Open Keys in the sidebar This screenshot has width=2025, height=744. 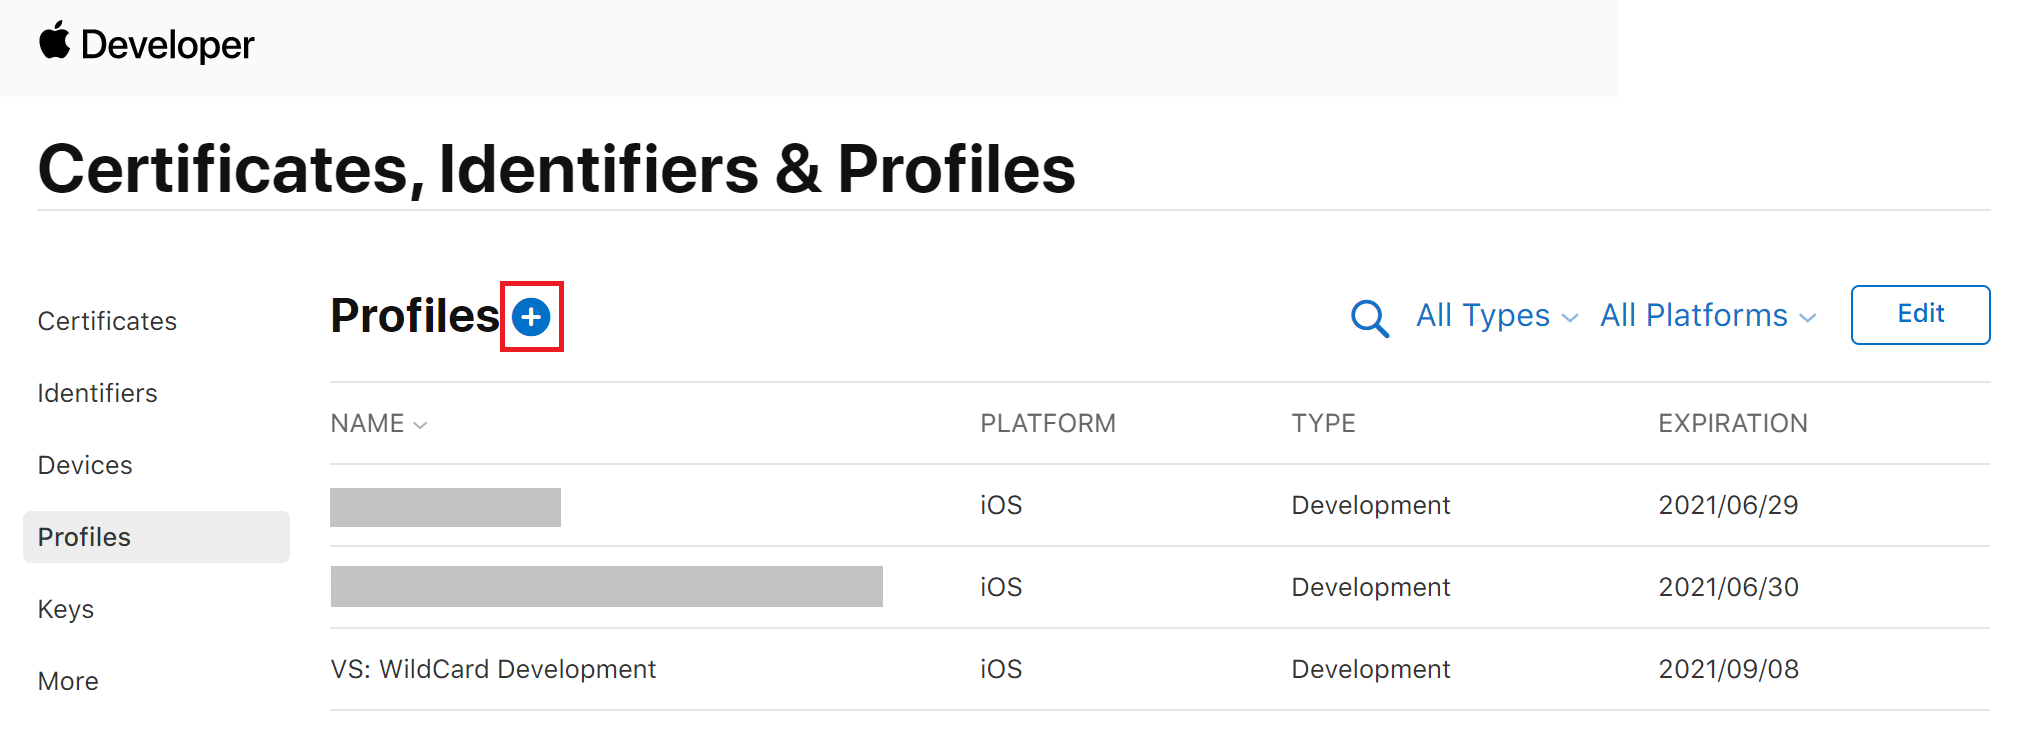(66, 609)
